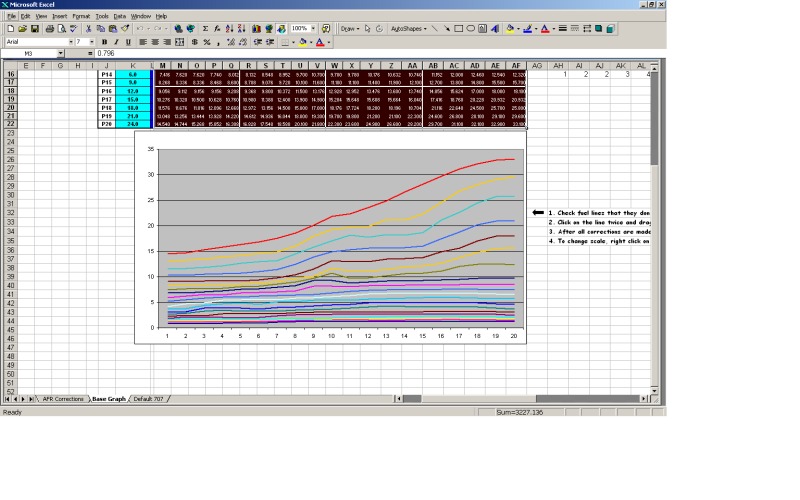Choose the Select Objects pointer tool
Viewport: 800px width, 500px height.
(x=367, y=29)
